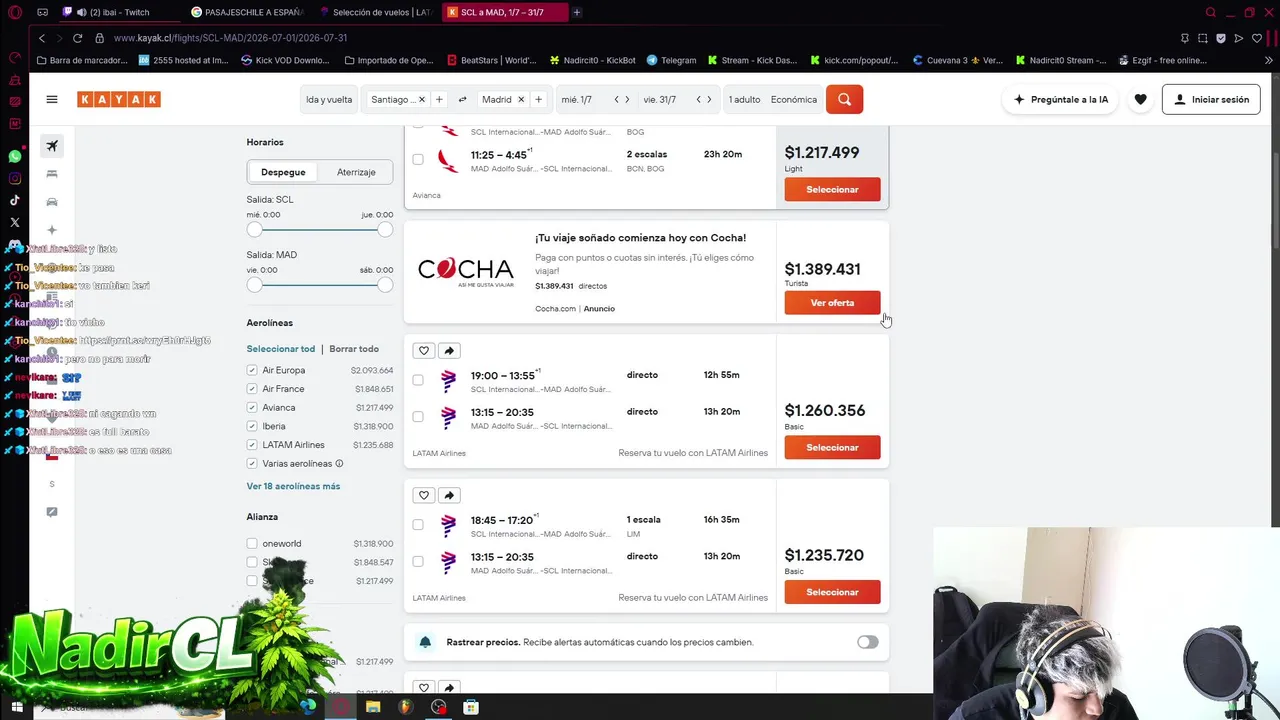
Task: Open Instagram in Opera sidebar
Action: click(x=14, y=179)
